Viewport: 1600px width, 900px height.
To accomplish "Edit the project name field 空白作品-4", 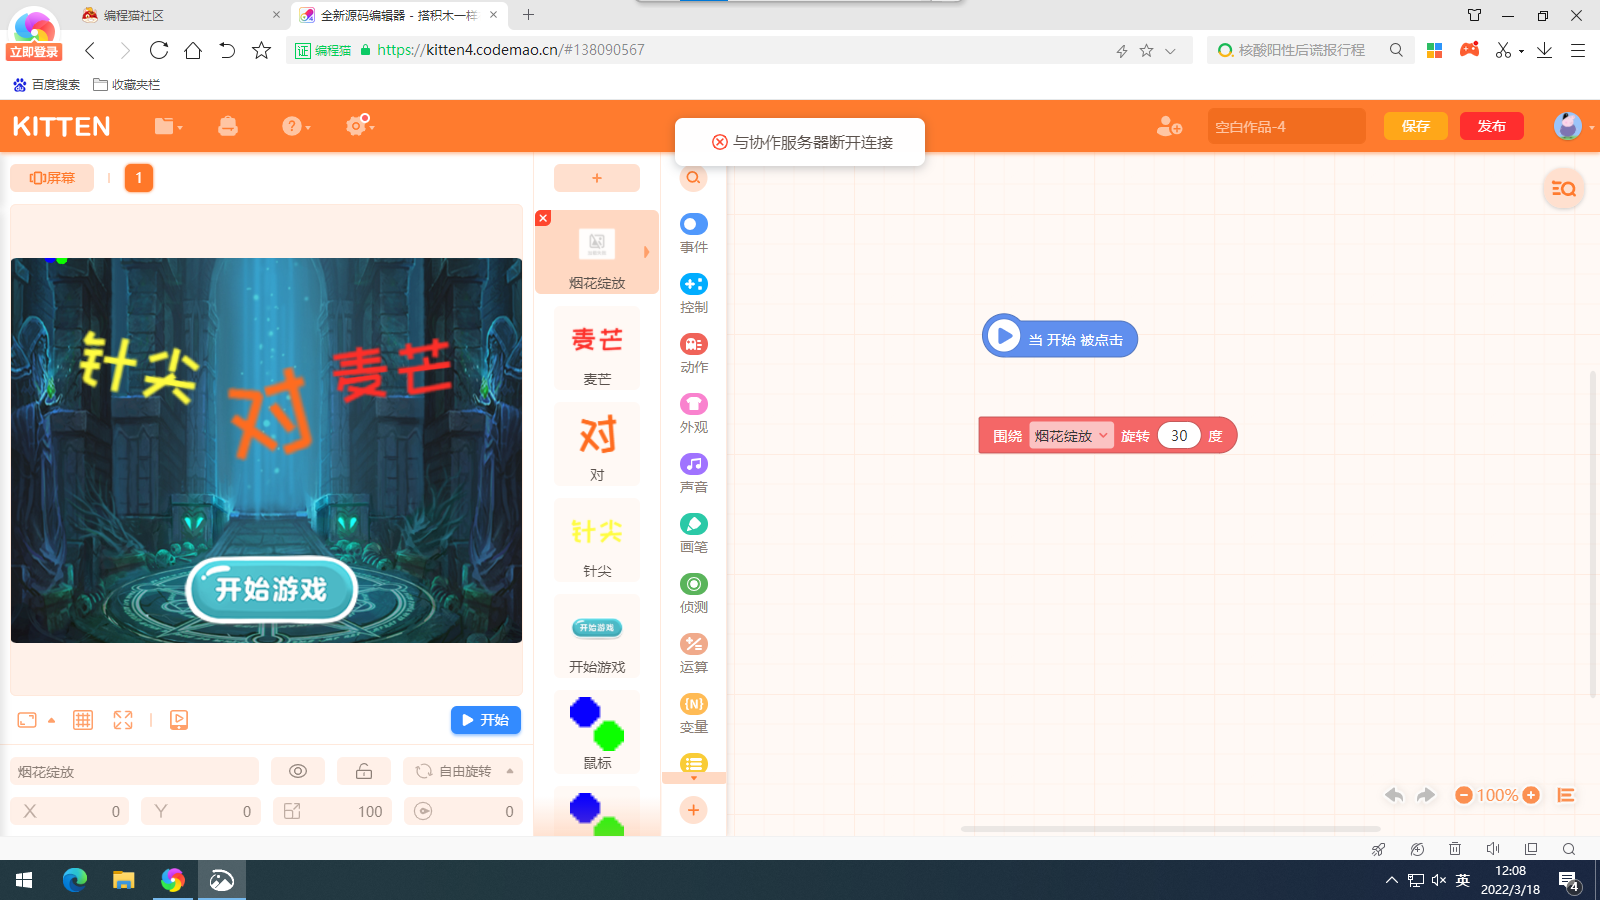I will [x=1286, y=126].
